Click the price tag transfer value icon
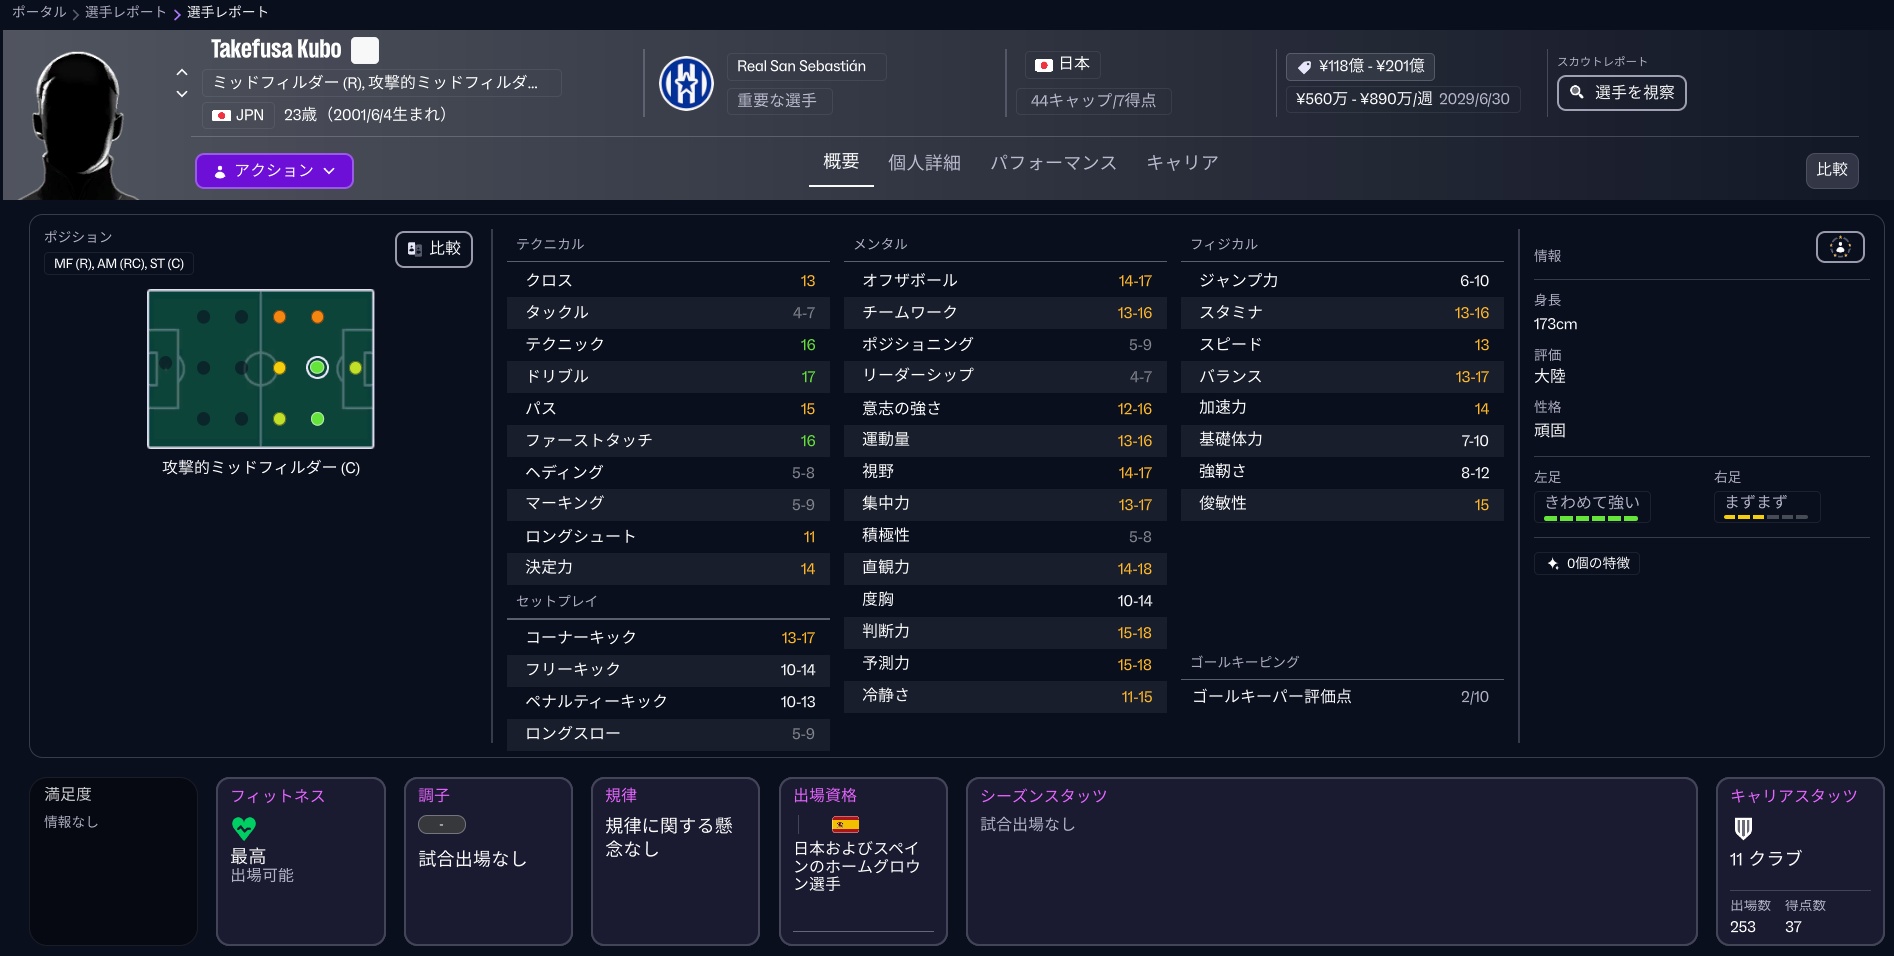Image resolution: width=1894 pixels, height=956 pixels. [x=1304, y=67]
